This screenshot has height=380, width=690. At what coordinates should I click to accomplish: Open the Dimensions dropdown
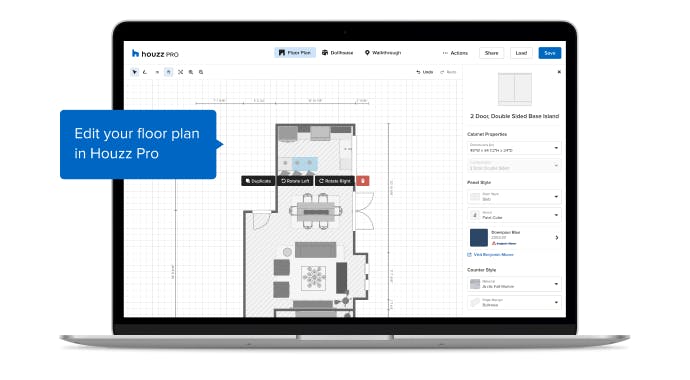pos(514,148)
